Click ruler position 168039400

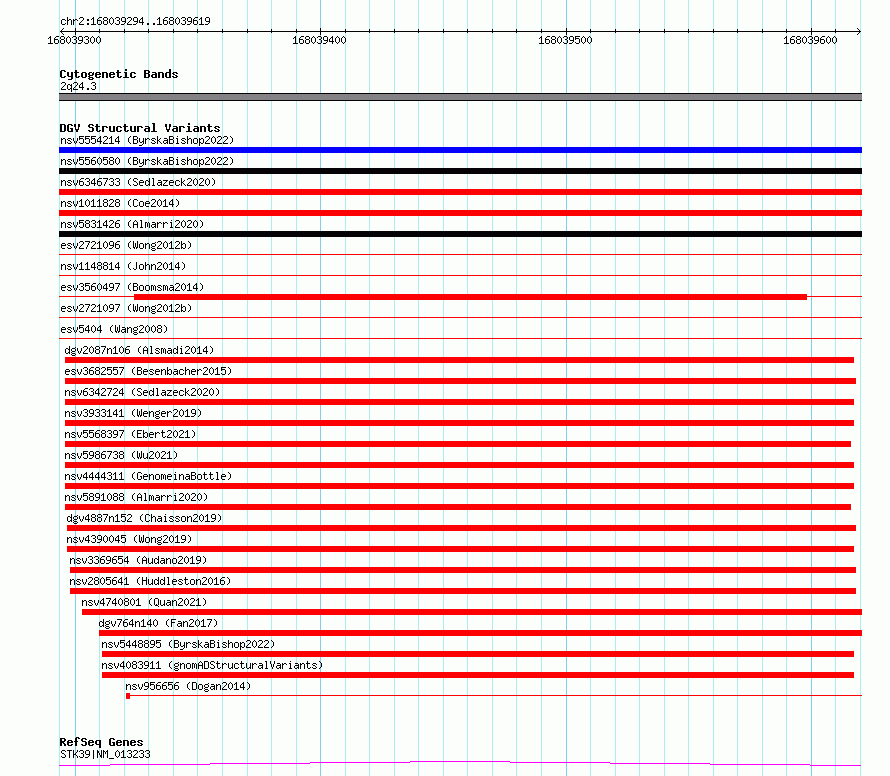[319, 40]
